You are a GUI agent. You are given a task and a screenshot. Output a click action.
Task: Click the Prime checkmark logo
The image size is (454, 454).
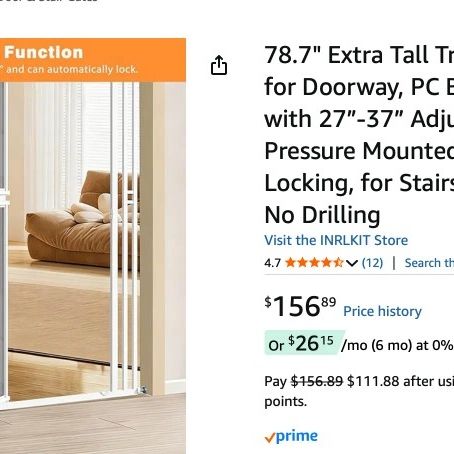tap(291, 436)
